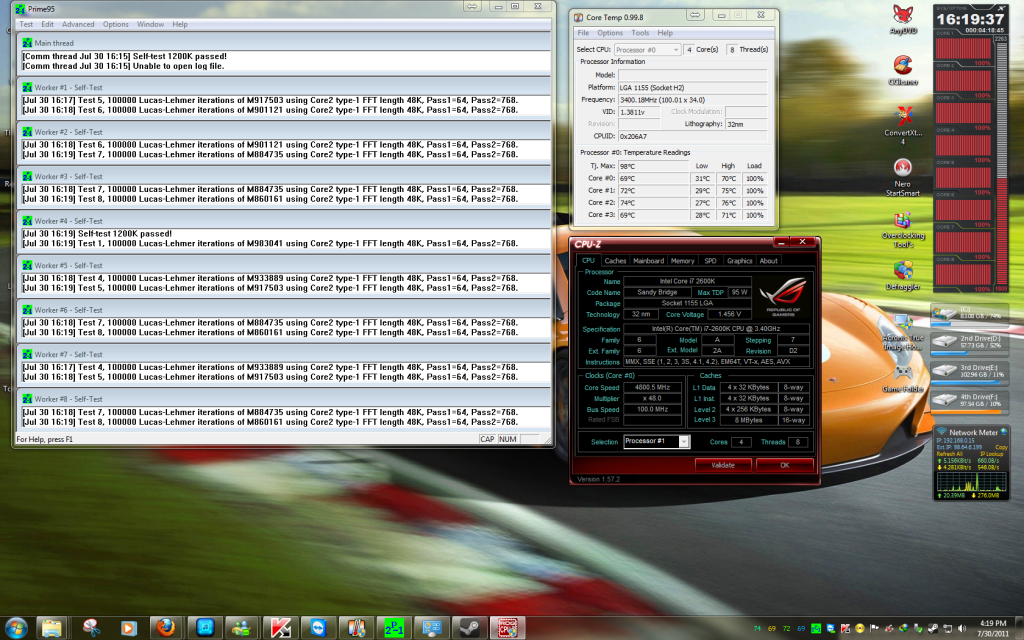
Task: Switch to the Graphics tab in CPU-Z
Action: (739, 261)
